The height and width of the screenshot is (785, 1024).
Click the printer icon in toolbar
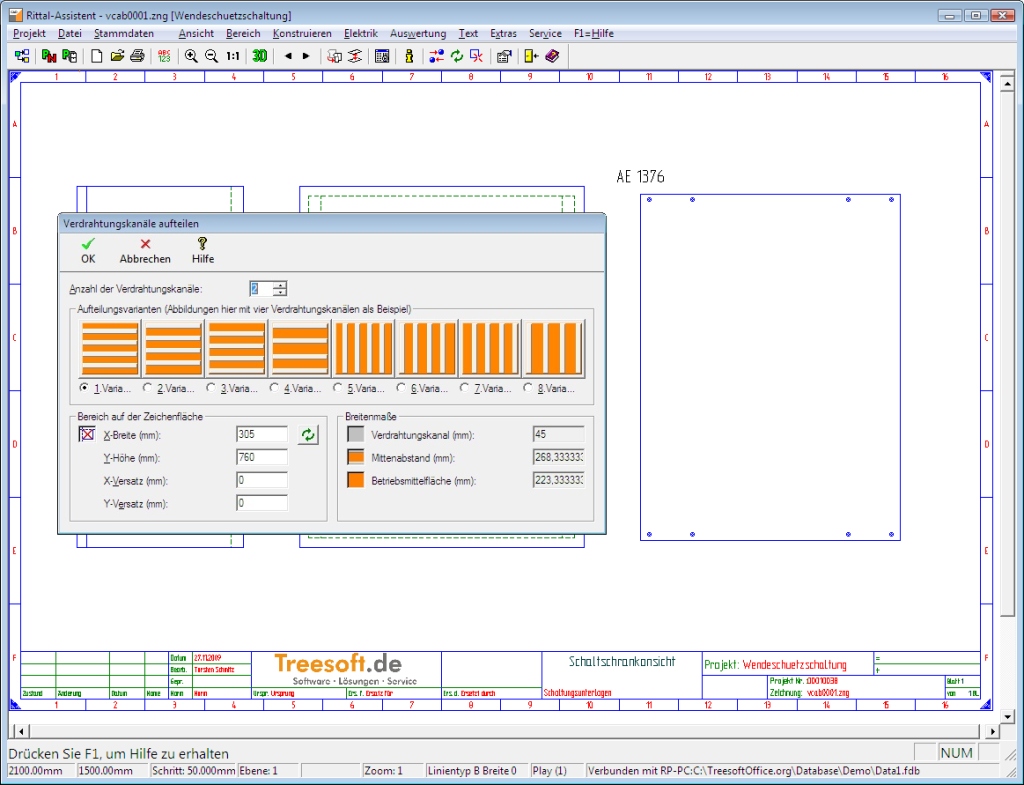(x=137, y=56)
